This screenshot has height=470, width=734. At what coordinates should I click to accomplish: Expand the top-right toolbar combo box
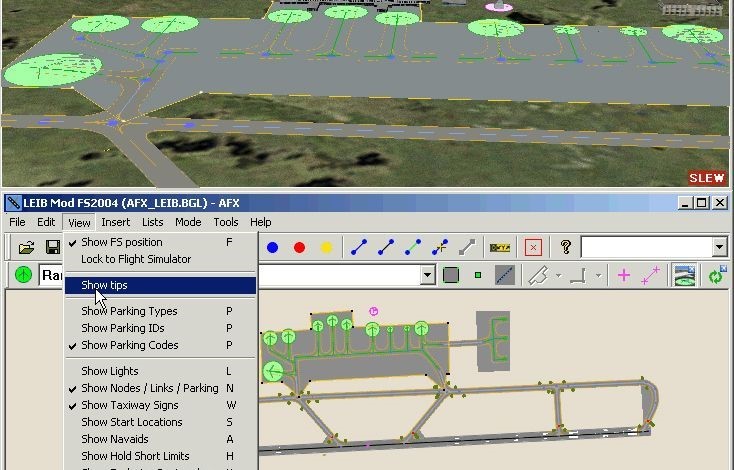click(x=719, y=247)
